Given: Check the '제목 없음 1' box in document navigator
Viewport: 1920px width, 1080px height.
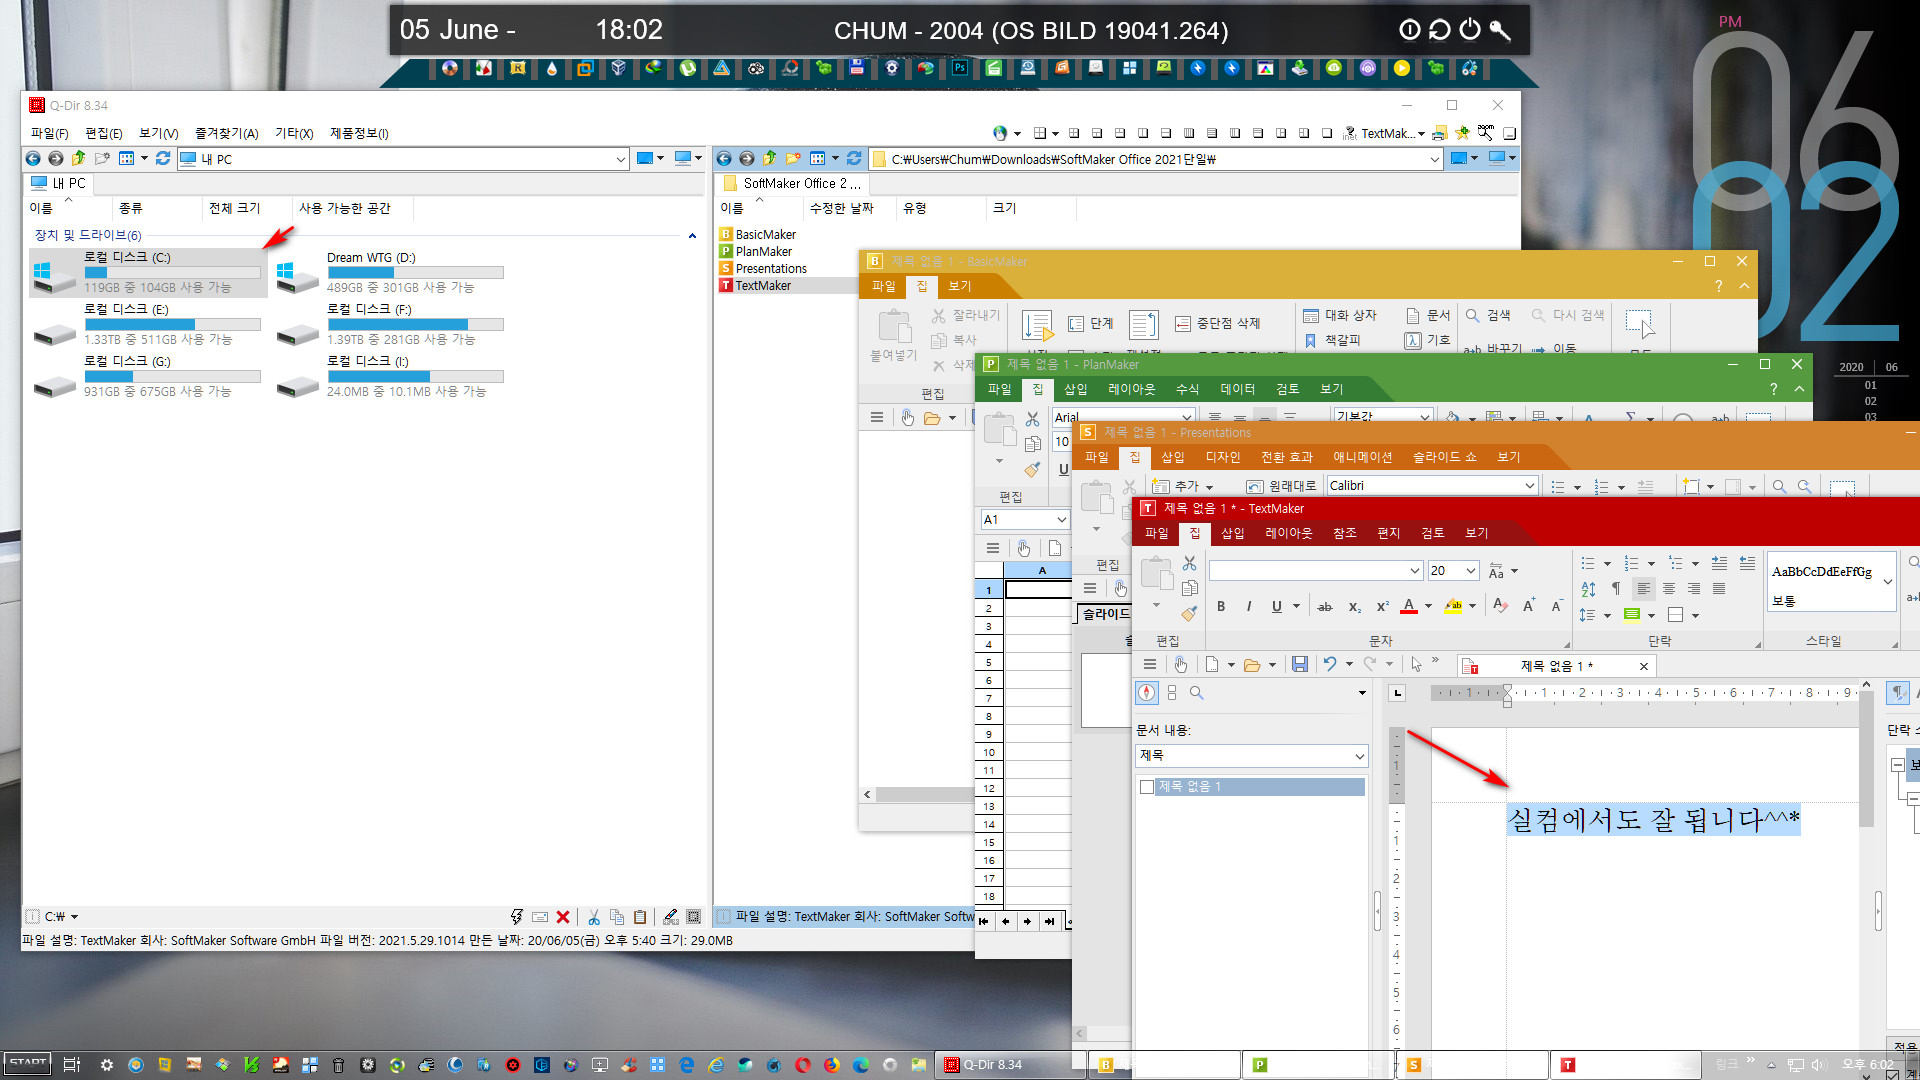Looking at the screenshot, I should click(x=1147, y=787).
